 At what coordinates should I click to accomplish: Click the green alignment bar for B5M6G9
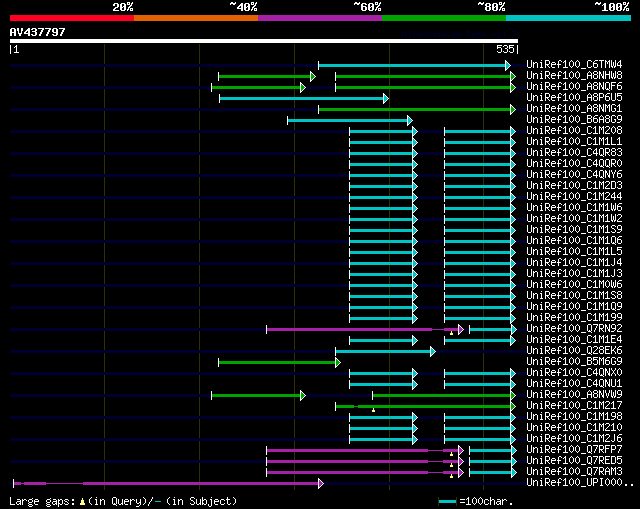[x=280, y=362]
